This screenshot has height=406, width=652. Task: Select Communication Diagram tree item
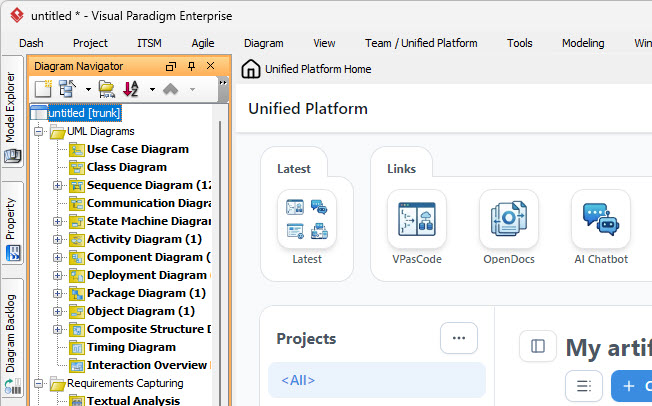coord(149,203)
